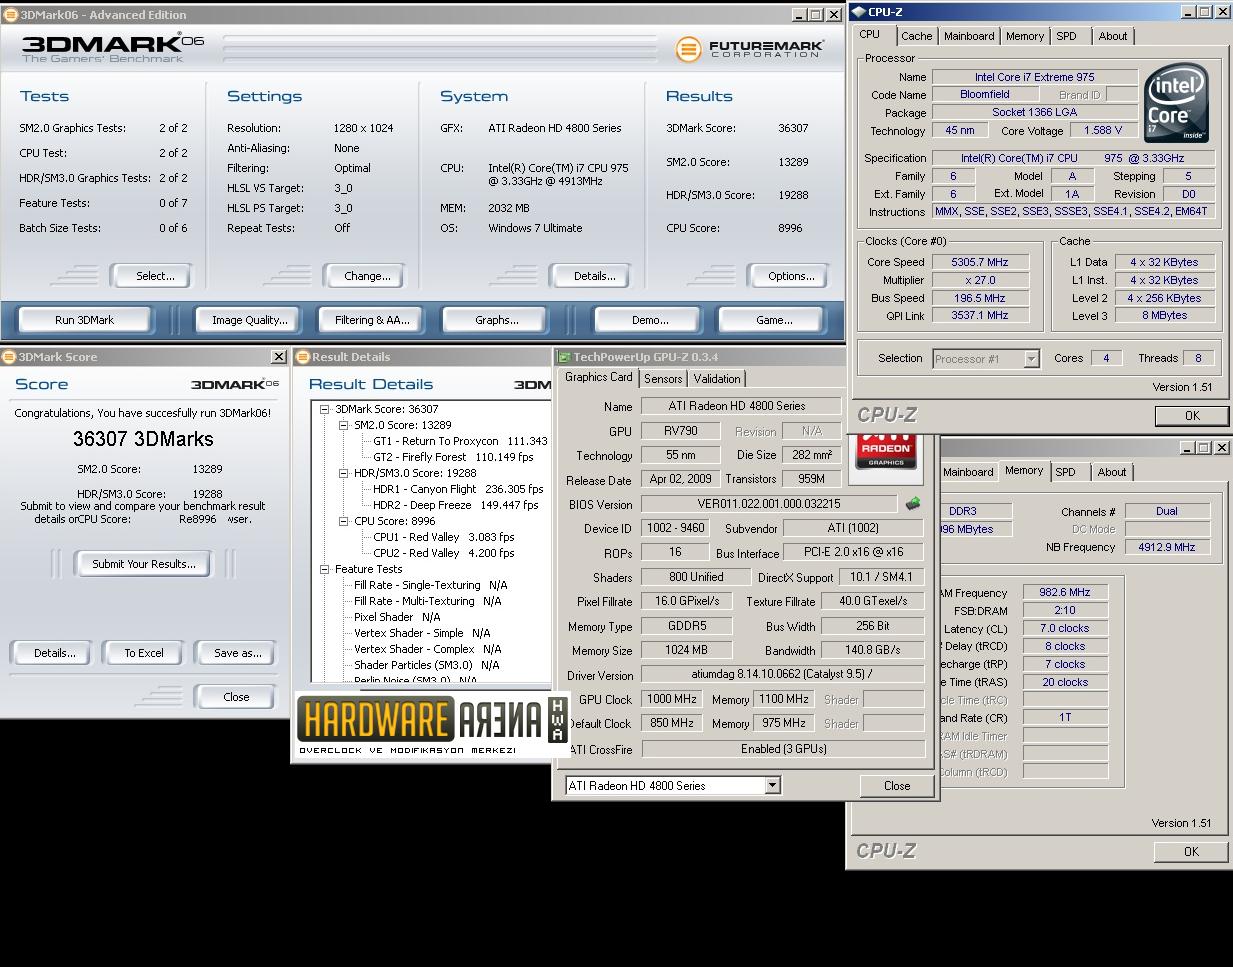The width and height of the screenshot is (1233, 967).
Task: Collapse the SM2.0 Score: 13289 node
Action: pyautogui.click(x=344, y=425)
